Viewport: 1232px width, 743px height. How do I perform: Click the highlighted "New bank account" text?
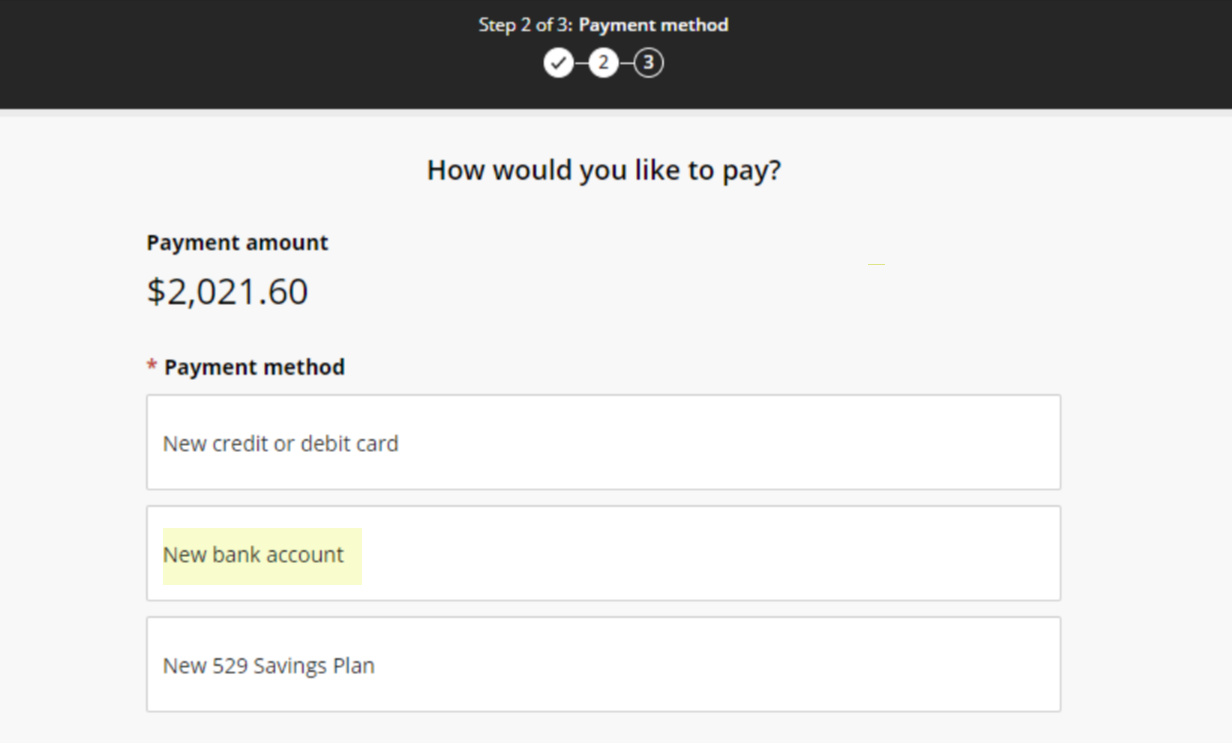click(x=253, y=555)
